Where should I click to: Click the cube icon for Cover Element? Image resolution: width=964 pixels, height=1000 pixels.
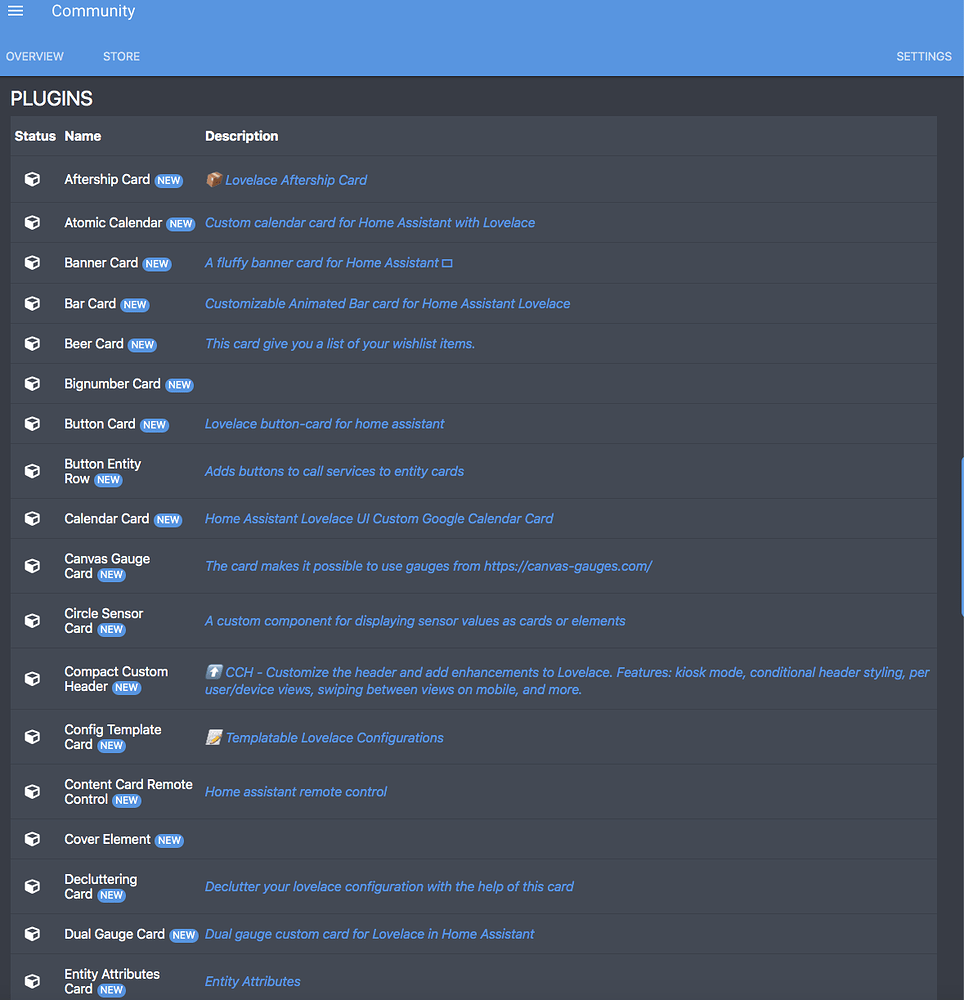pyautogui.click(x=31, y=839)
